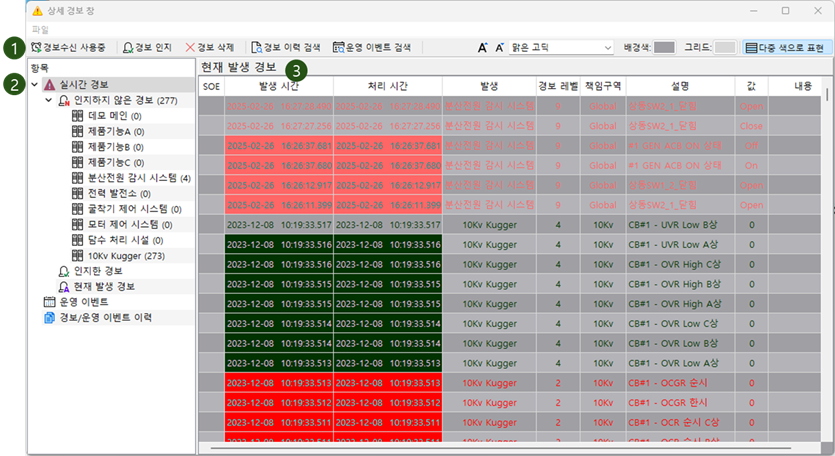This screenshot has height=456, width=835.
Task: Click the 경보 삭제 red X button
Action: [x=210, y=47]
